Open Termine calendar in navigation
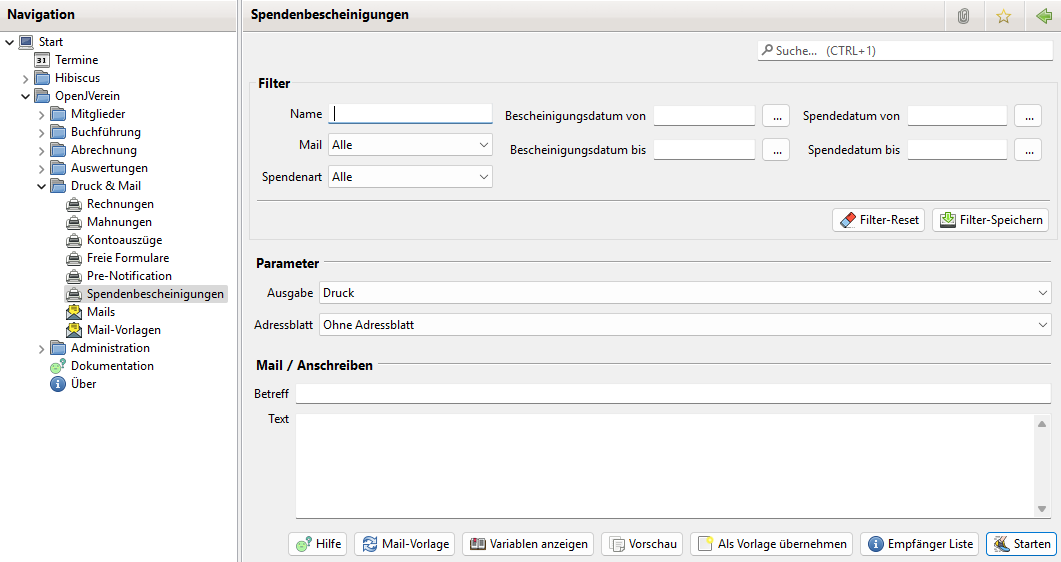 point(76,60)
